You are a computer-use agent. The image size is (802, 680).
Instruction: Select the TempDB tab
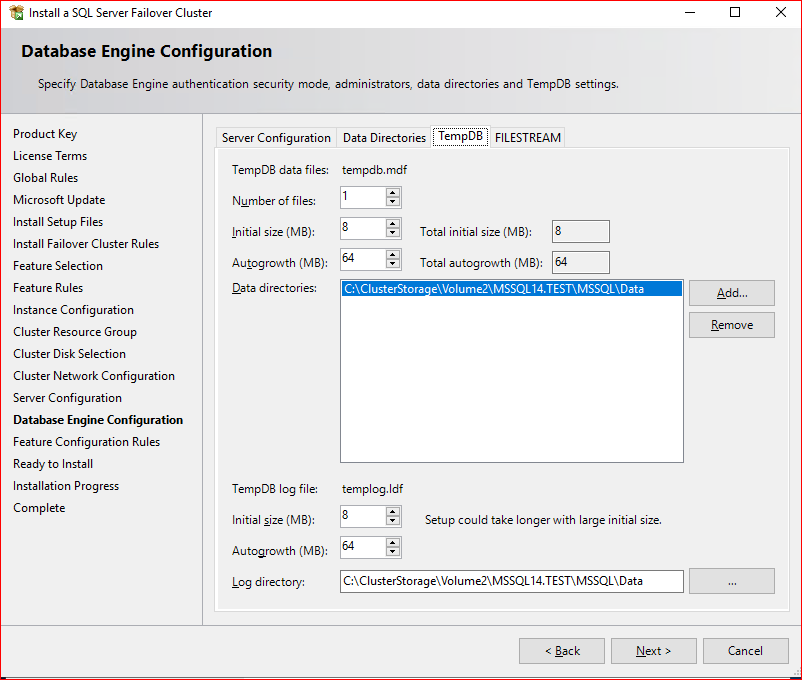pos(460,136)
